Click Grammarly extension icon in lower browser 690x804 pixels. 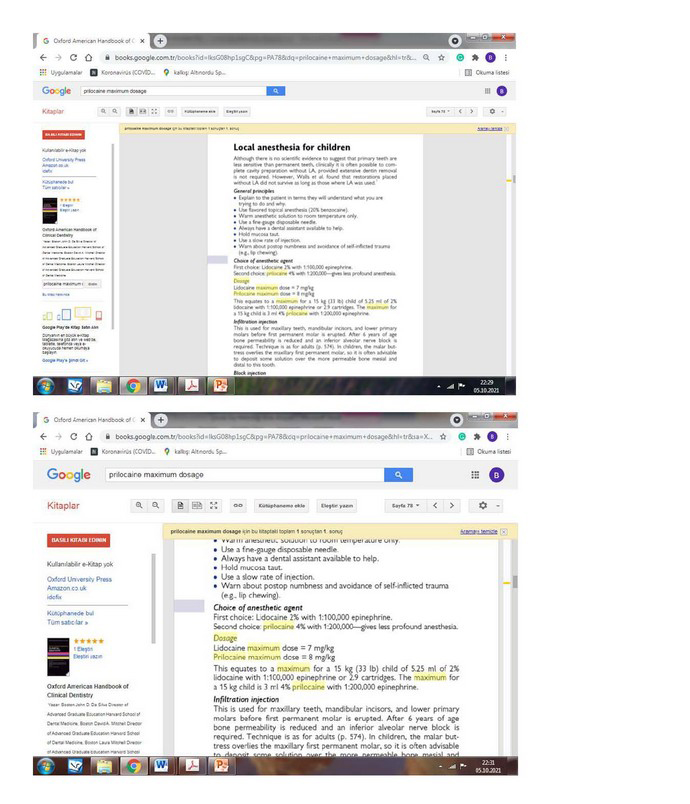coord(462,436)
